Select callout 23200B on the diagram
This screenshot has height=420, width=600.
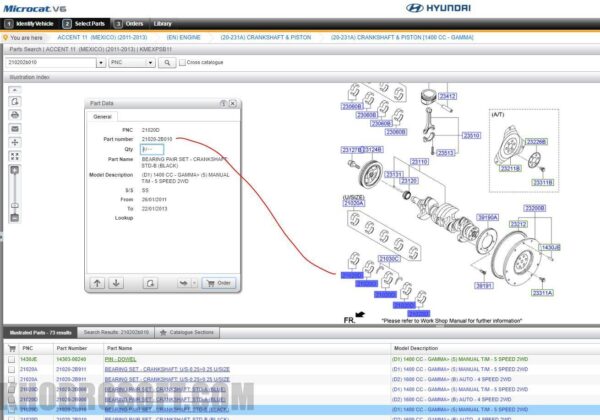535,208
